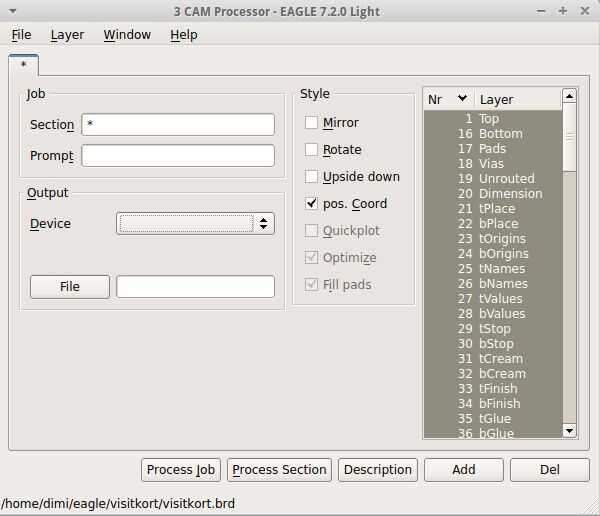Maximize the CAM Processor window

(562, 11)
